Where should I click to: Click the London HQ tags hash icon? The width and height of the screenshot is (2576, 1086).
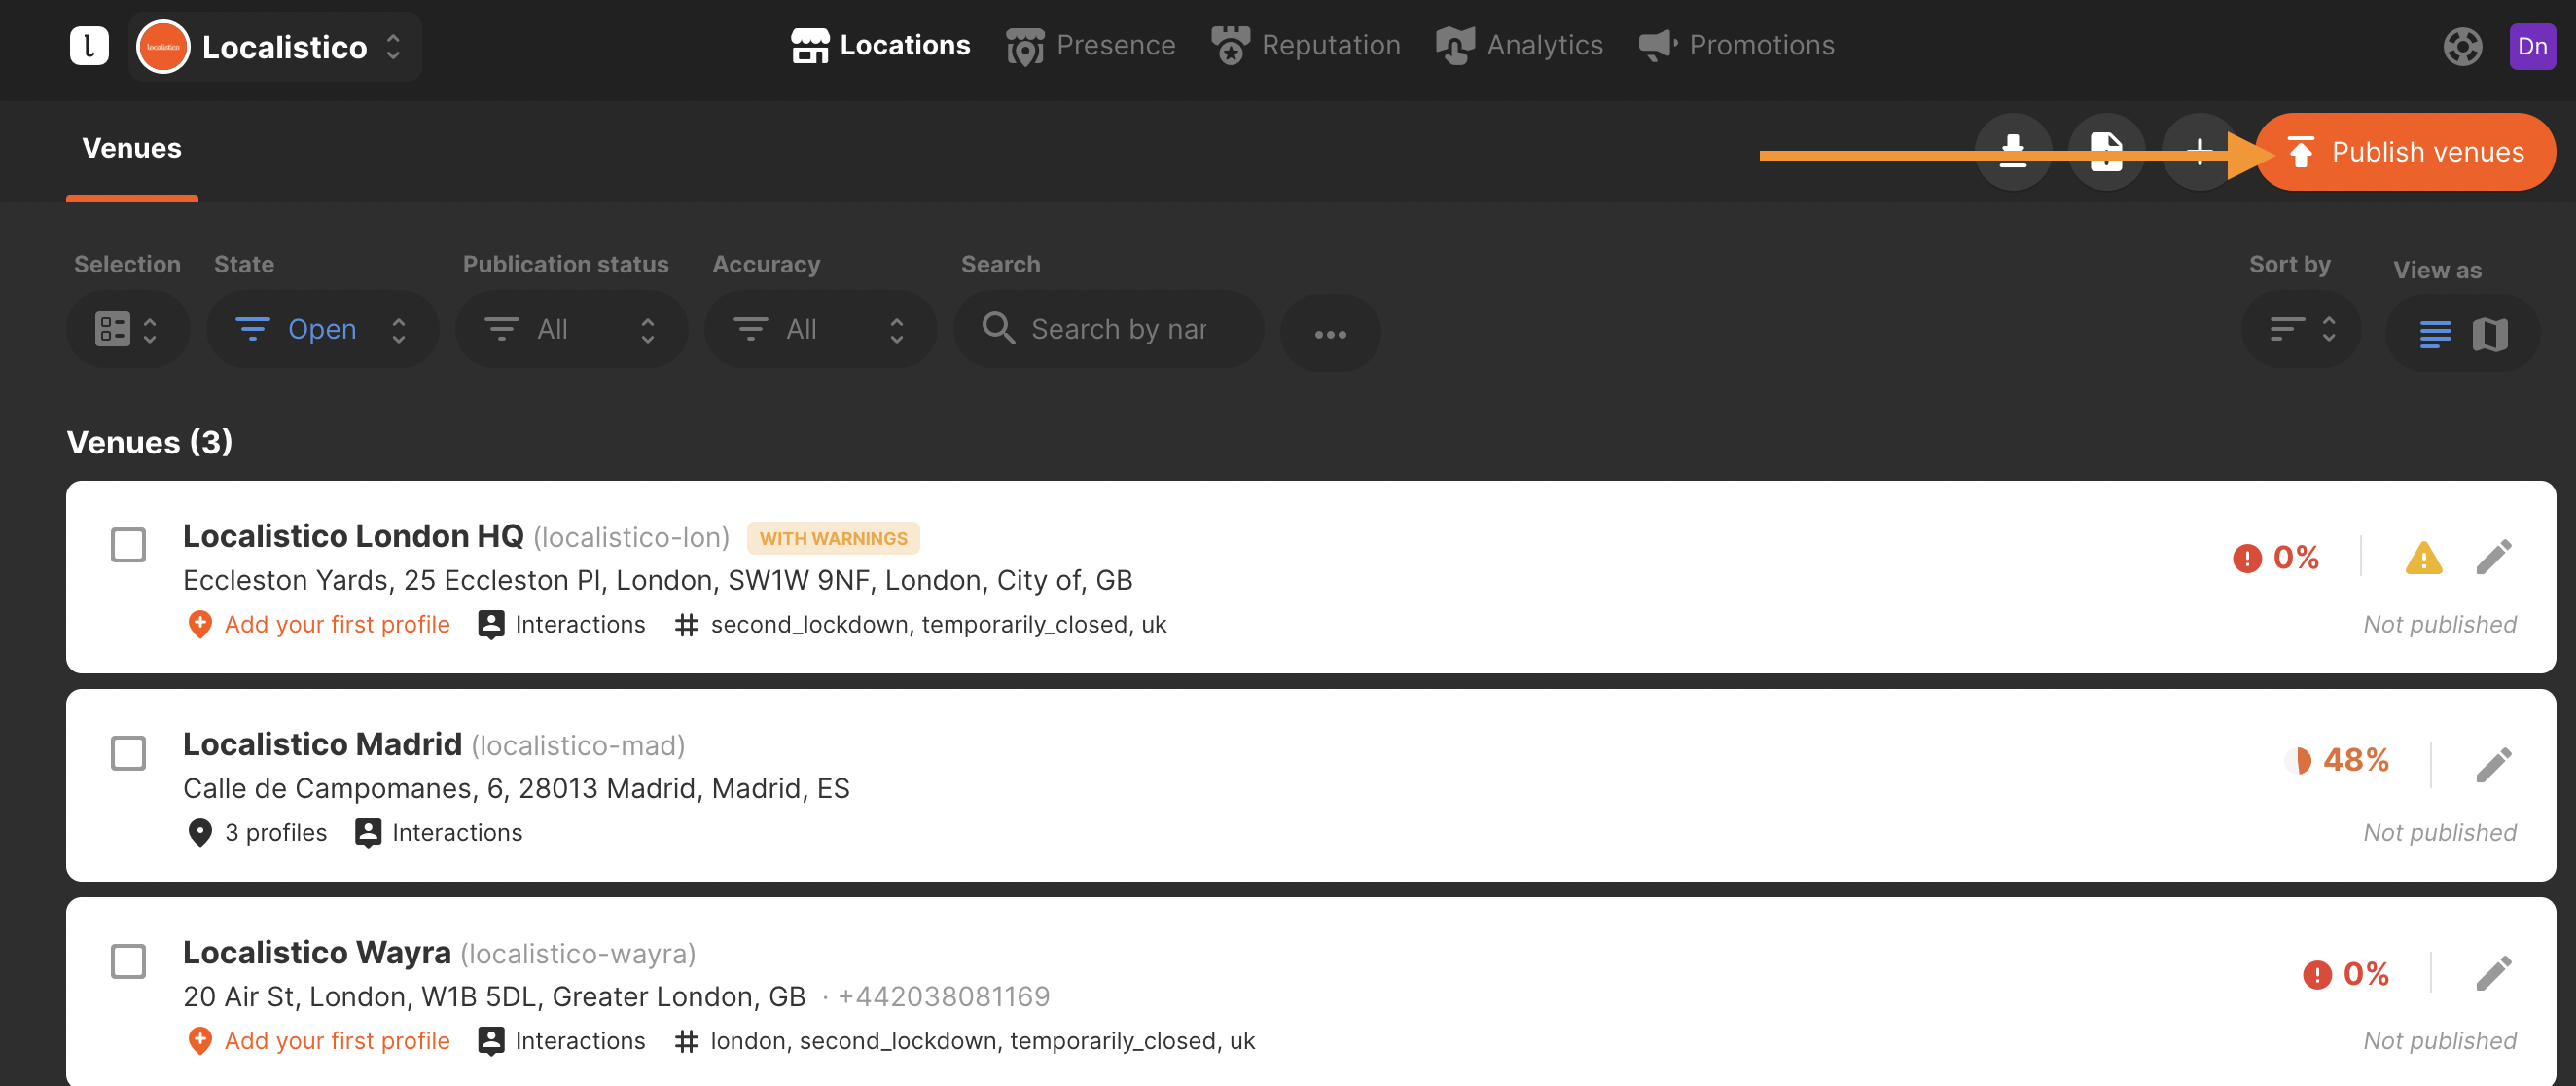[x=686, y=625]
